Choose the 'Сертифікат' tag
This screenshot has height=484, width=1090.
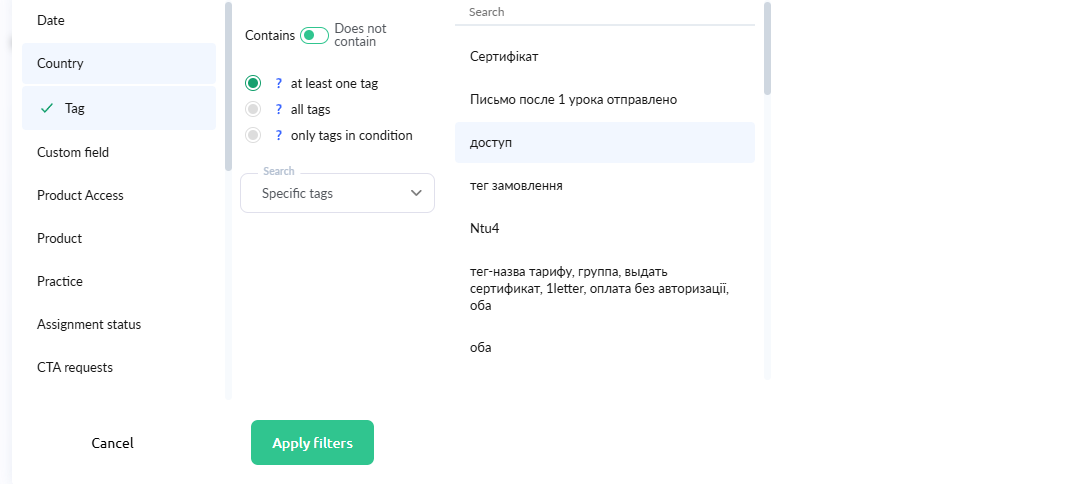click(x=605, y=57)
